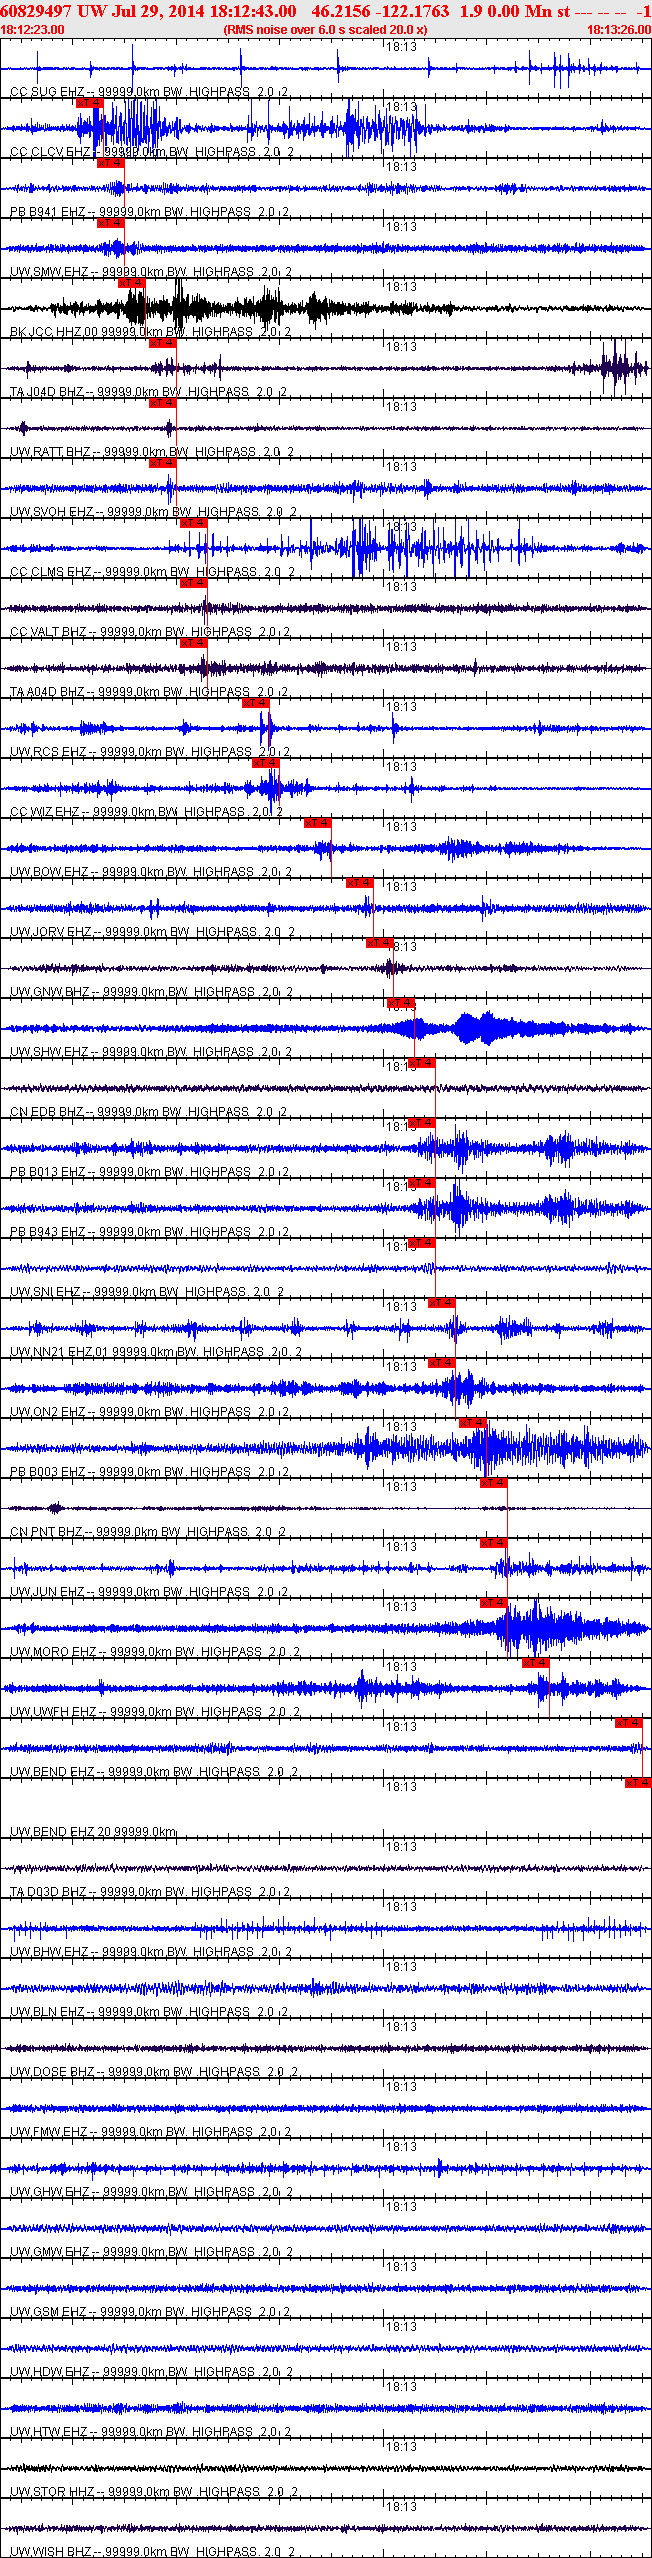Select the pick marker on UW.SVOH trace
The image size is (652, 2558).
pyautogui.click(x=163, y=463)
